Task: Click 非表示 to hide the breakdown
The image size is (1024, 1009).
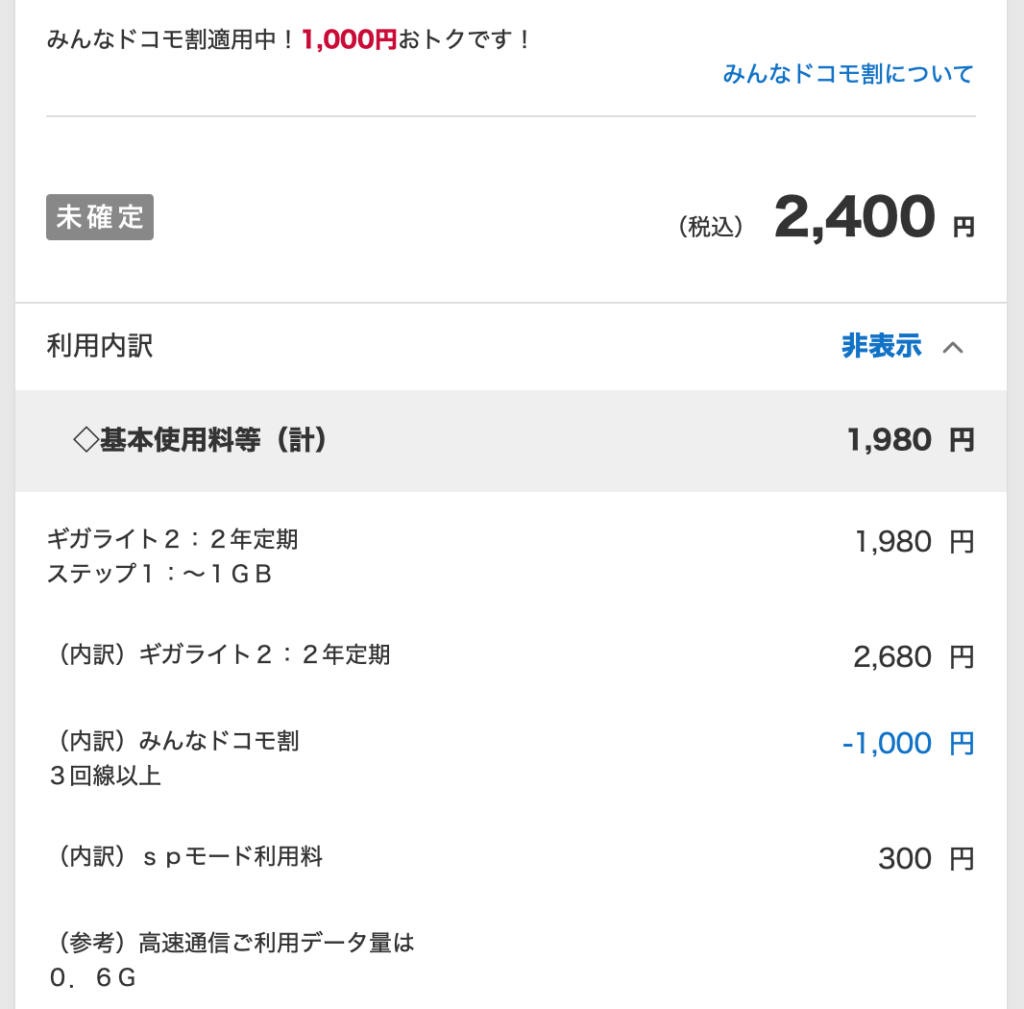Action: [881, 347]
